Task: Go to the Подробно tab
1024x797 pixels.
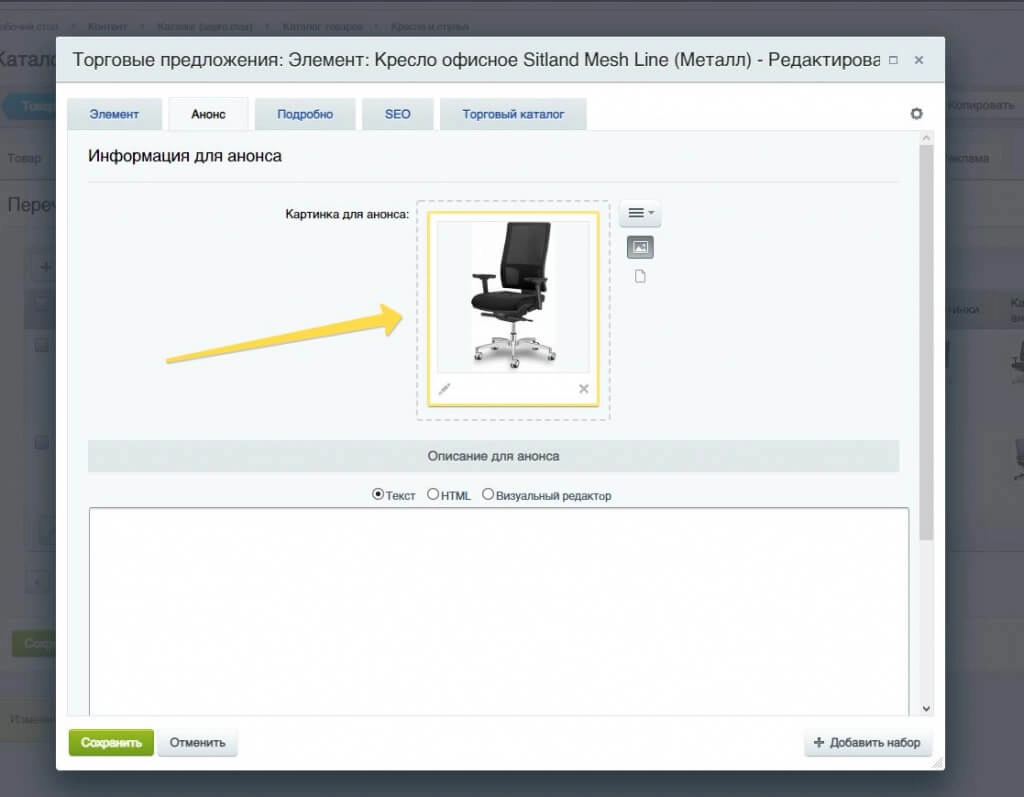Action: click(305, 114)
